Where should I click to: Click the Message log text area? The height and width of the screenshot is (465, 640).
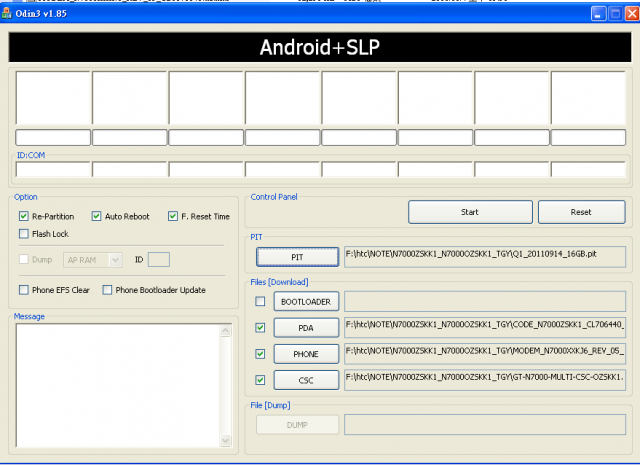click(118, 385)
